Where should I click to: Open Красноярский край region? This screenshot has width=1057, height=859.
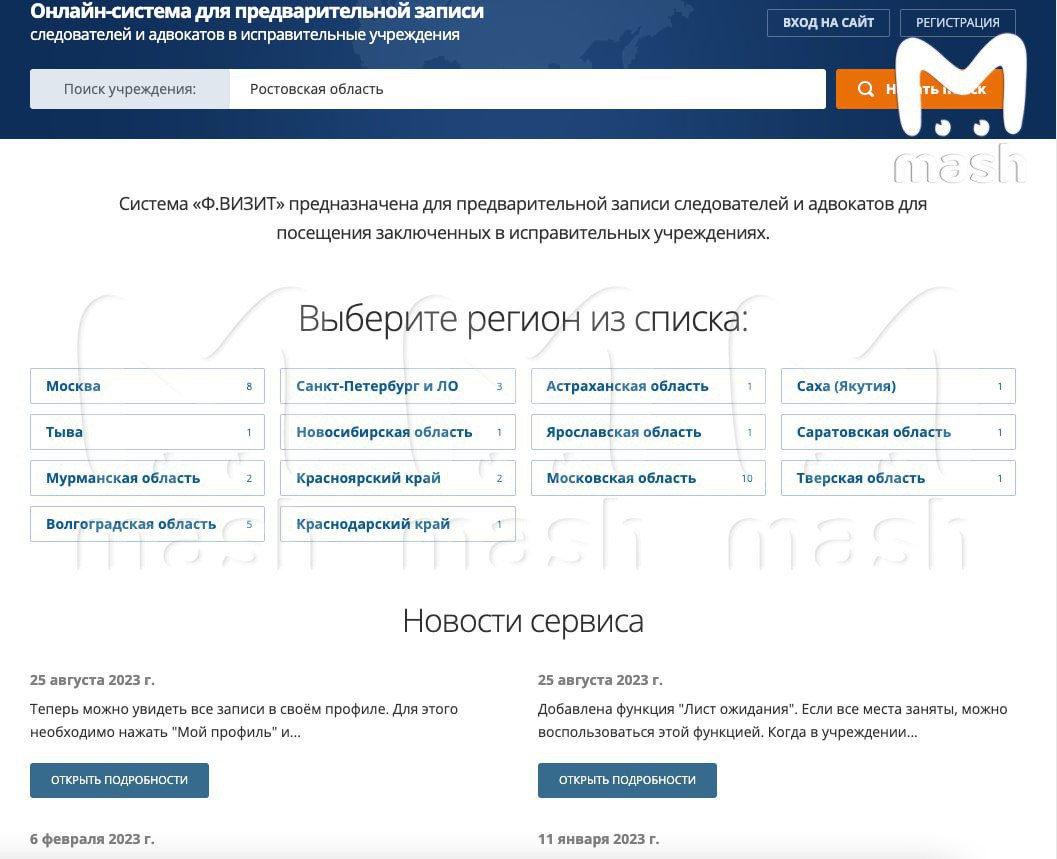click(397, 478)
